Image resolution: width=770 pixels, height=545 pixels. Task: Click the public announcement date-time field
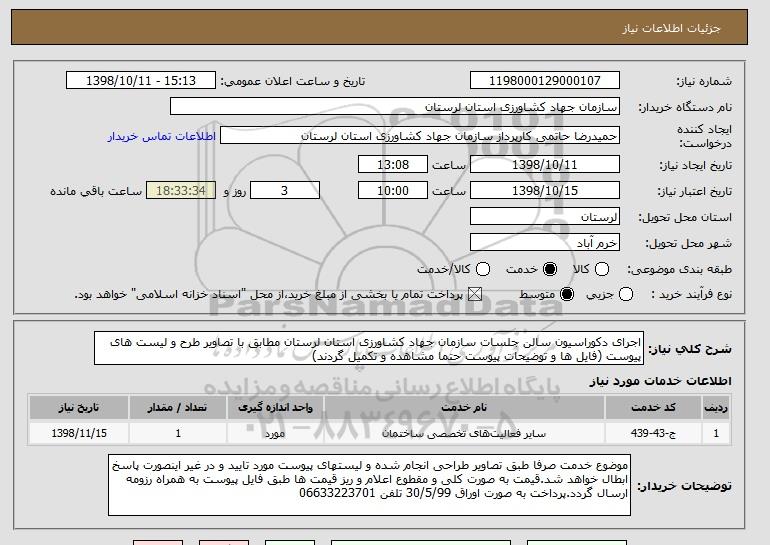(141, 81)
